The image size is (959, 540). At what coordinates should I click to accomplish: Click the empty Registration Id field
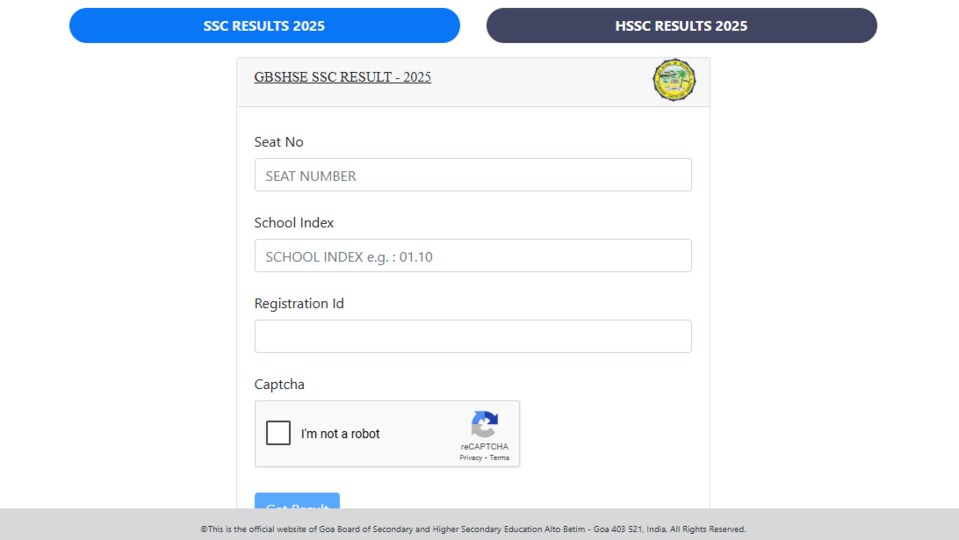[473, 336]
